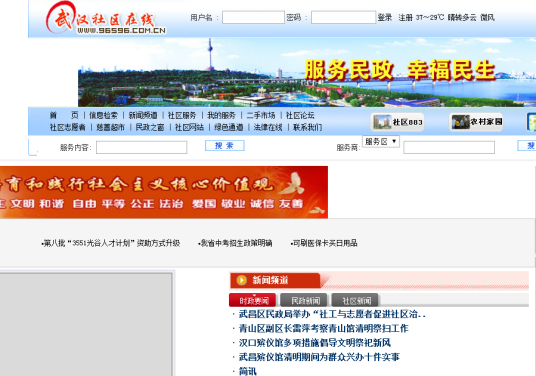Viewport: 536px width, 376px height.
Task: Open 社区论坛 in the navigation menu
Action: tap(300, 116)
